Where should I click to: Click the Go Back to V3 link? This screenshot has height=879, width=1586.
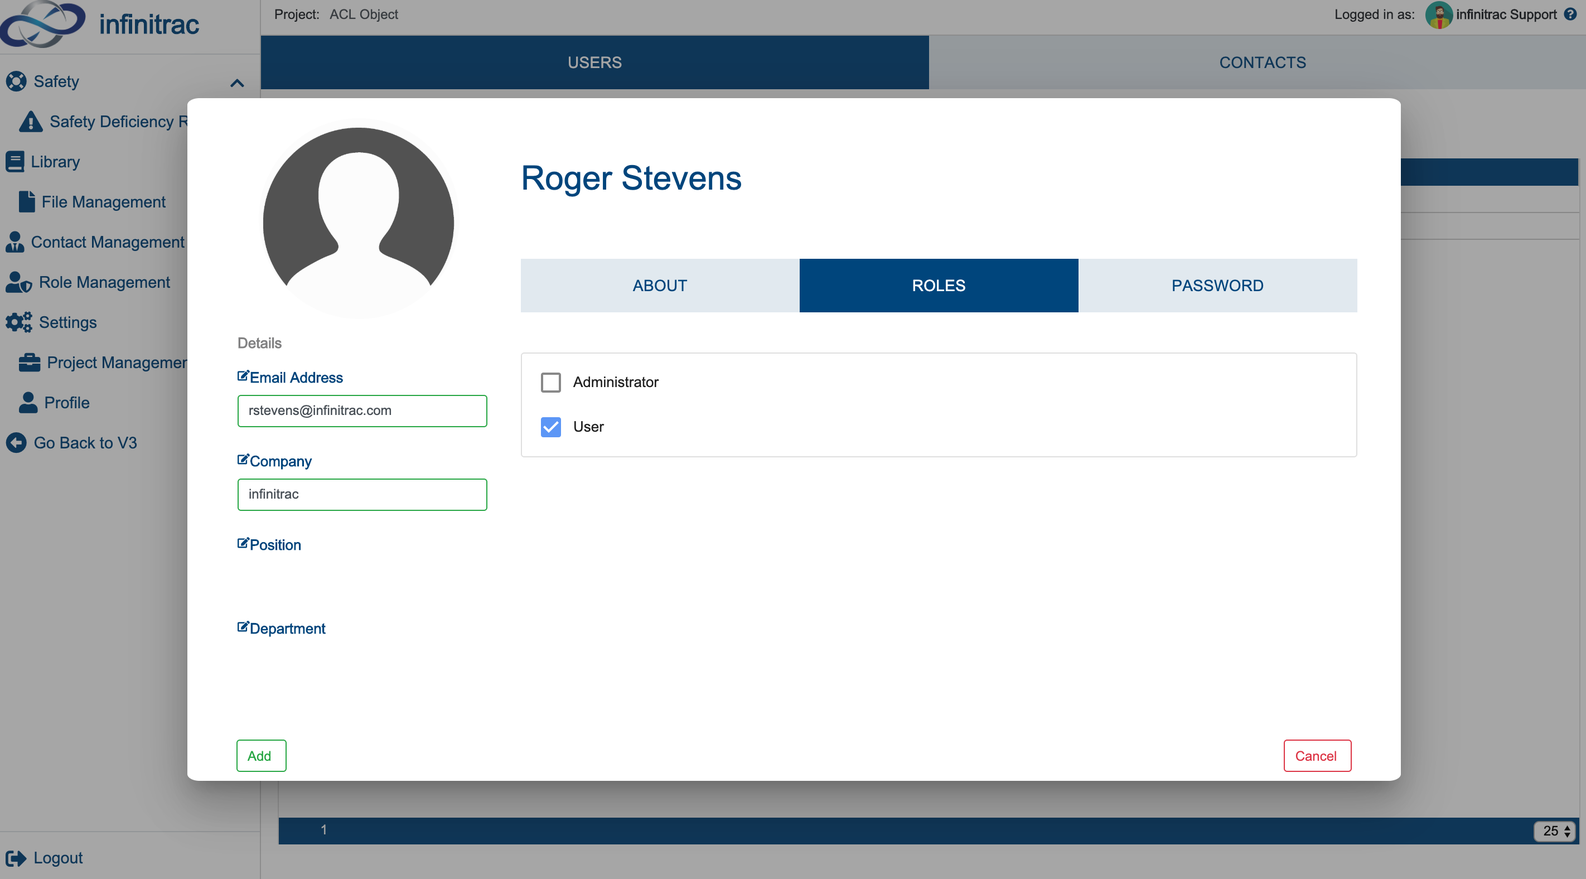(x=85, y=442)
